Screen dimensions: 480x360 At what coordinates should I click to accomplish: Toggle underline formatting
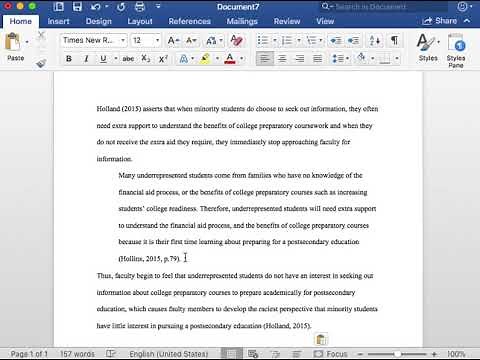tap(103, 59)
